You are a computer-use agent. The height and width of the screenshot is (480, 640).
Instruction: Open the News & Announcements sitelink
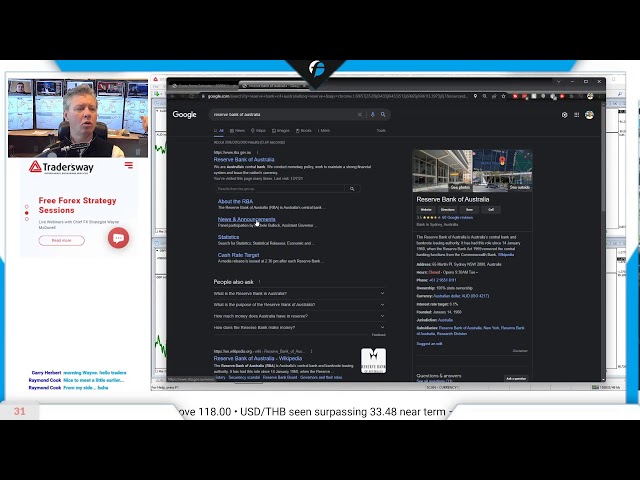pyautogui.click(x=246, y=219)
